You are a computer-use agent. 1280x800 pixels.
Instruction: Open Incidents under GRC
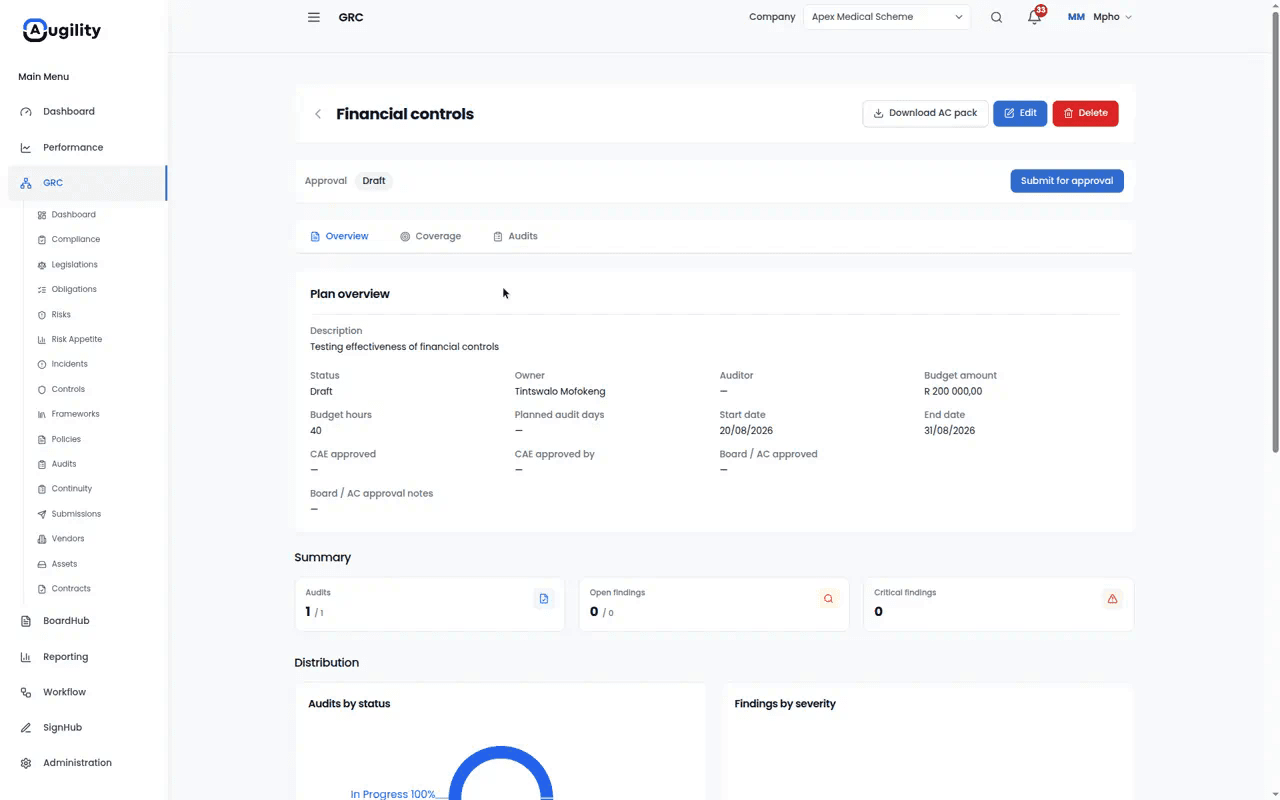[70, 365]
